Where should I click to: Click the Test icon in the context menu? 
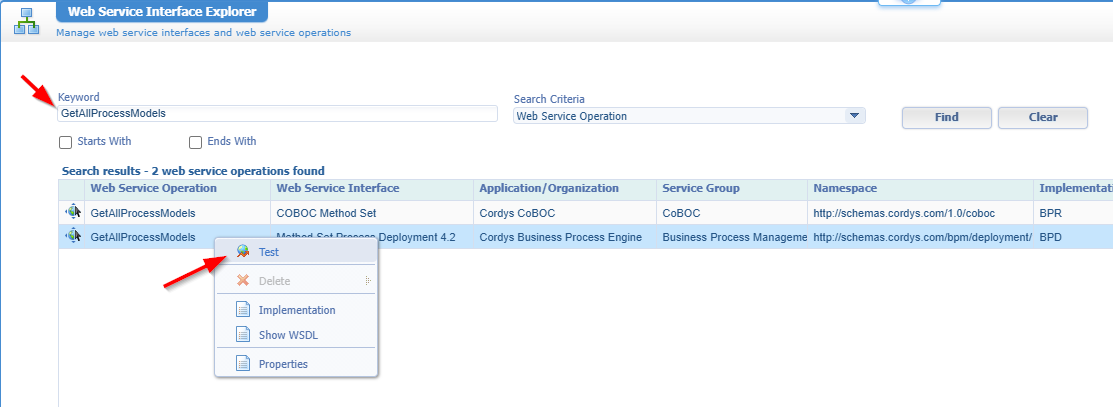[x=242, y=252]
